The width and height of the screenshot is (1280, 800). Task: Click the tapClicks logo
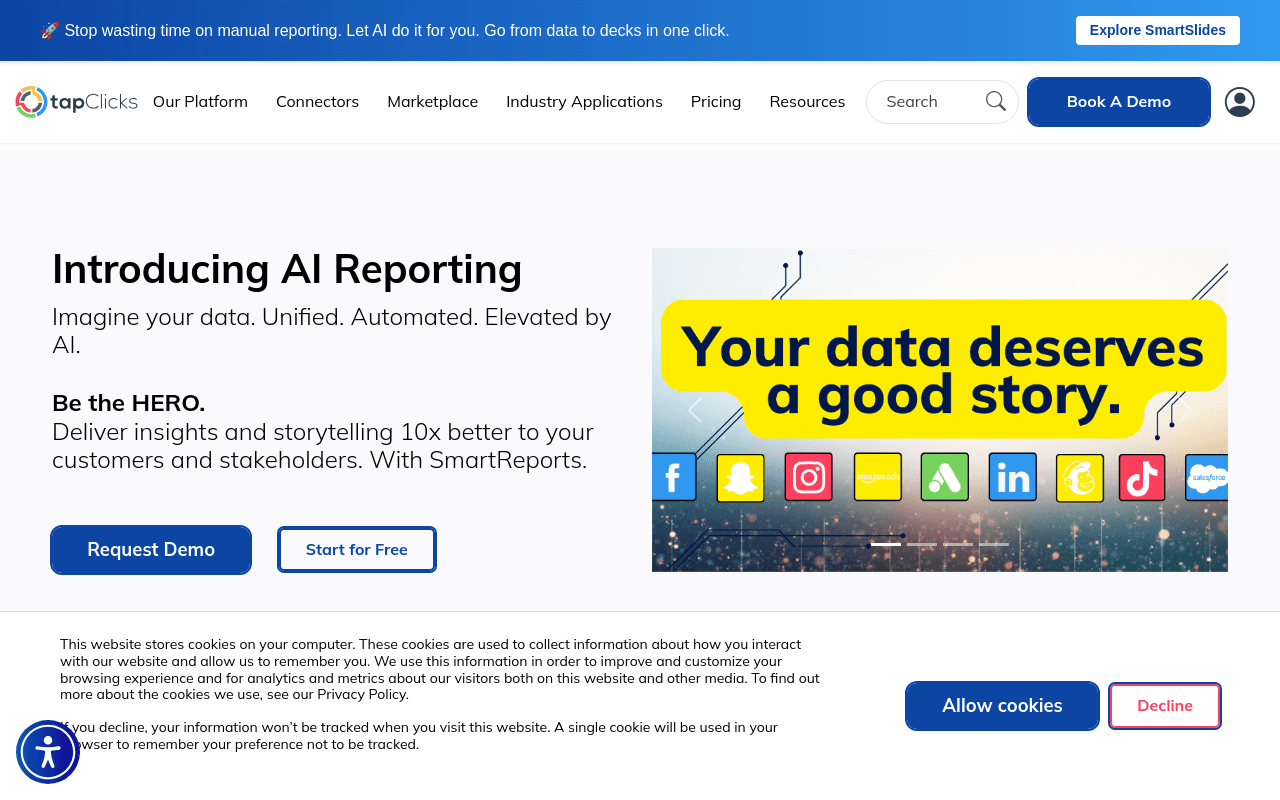pos(77,101)
